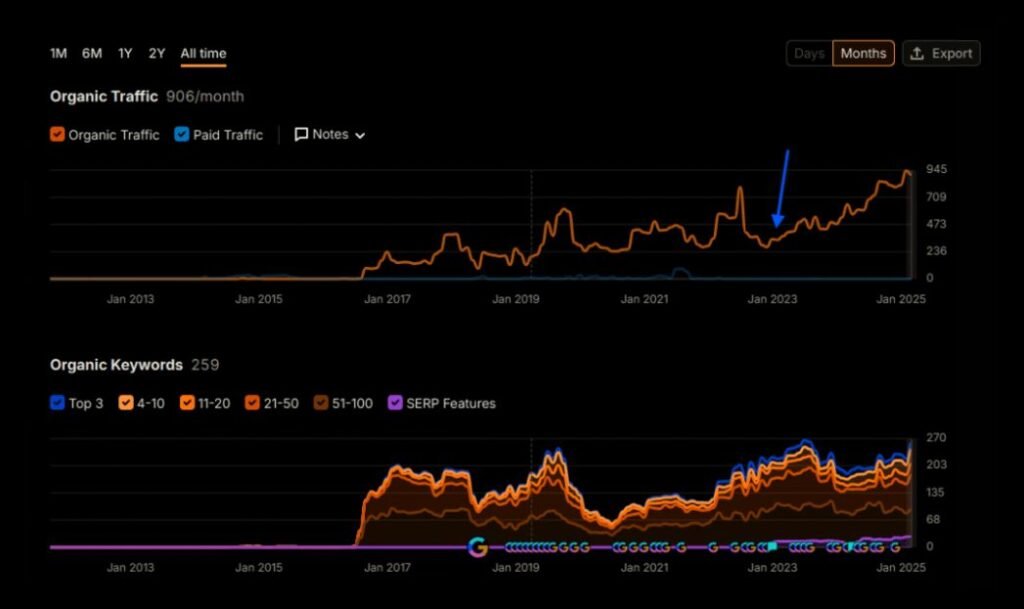The height and width of the screenshot is (609, 1024).
Task: Click the organic traffic peak at chart's right end
Action: [906, 172]
